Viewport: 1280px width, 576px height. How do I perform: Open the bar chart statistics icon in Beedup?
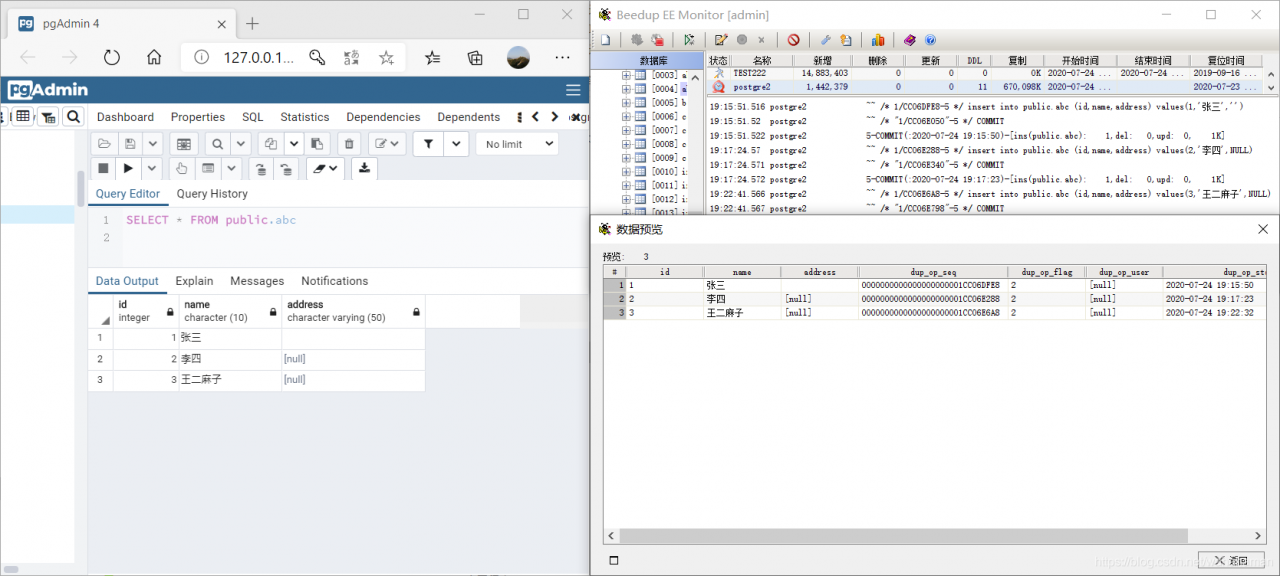click(x=877, y=40)
